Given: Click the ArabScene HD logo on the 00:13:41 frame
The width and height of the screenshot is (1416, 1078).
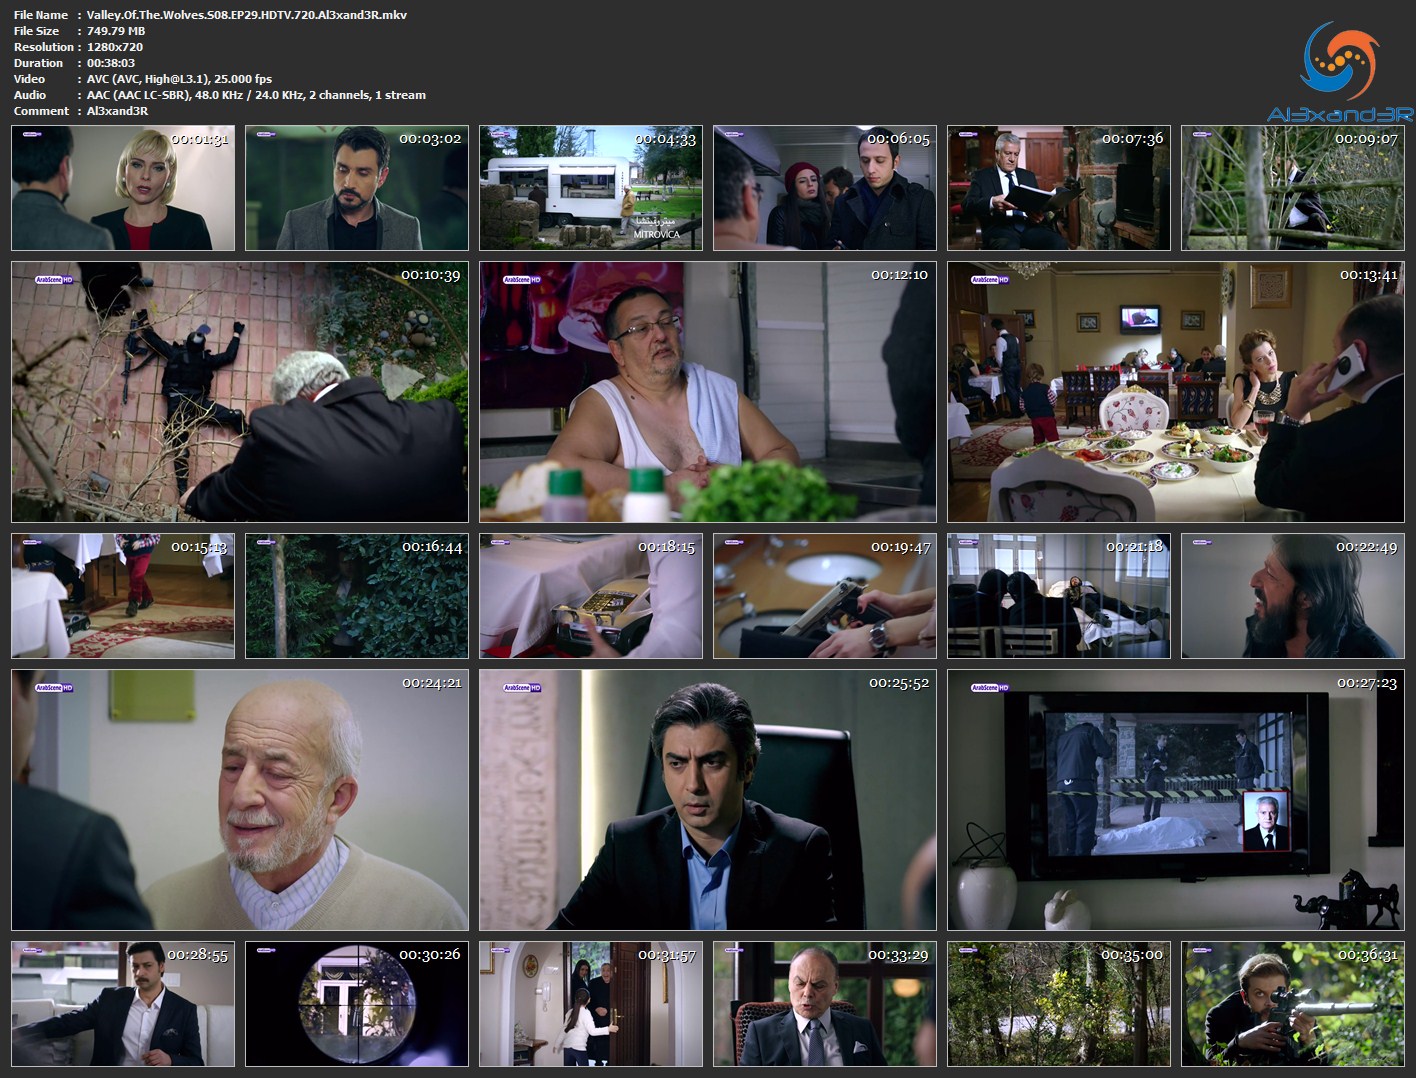Looking at the screenshot, I should coord(990,280).
